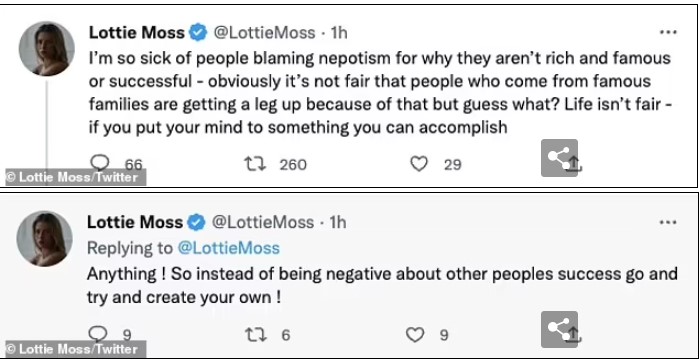Viewport: 699px width, 361px height.
Task: Open Lottie Moss avatar on first tweet
Action: [46, 49]
